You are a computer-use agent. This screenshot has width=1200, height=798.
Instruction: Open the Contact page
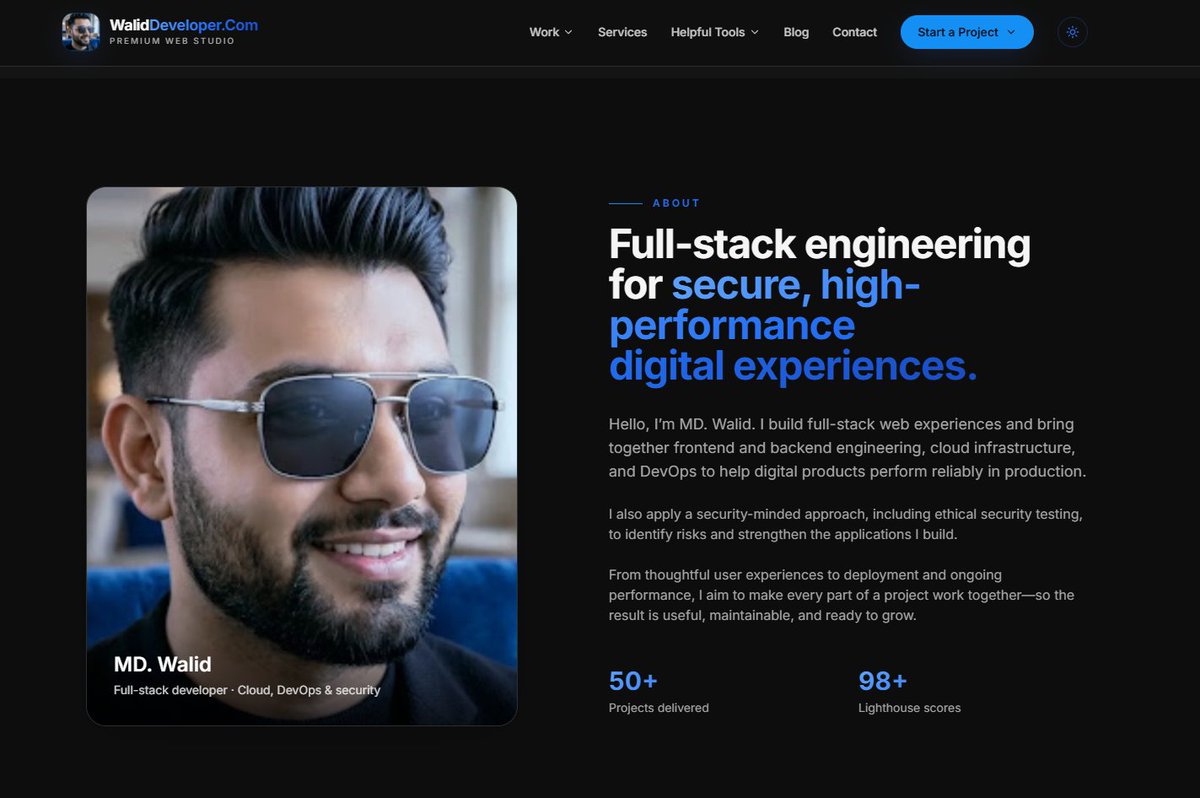click(x=854, y=32)
